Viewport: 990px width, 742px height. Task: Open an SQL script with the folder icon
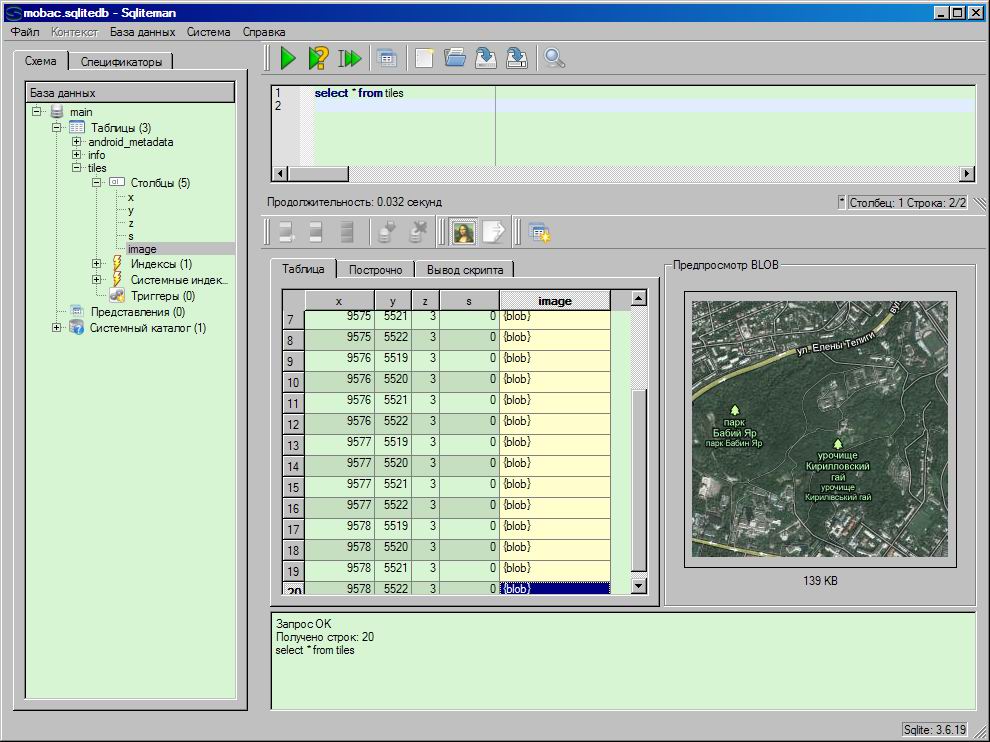455,59
